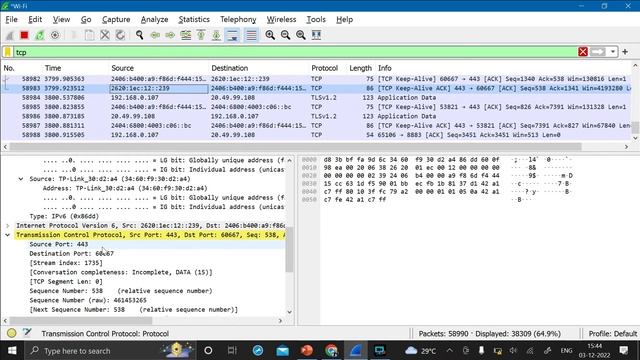Image resolution: width=640 pixels, height=360 pixels.
Task: Sort packets by Destination column header
Action: click(229, 68)
